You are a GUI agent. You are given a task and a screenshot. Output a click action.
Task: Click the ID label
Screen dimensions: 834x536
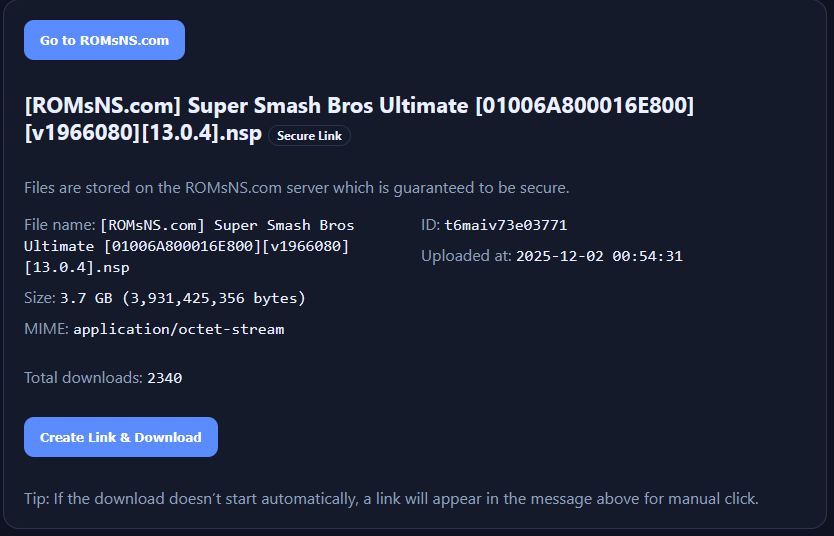(x=430, y=225)
